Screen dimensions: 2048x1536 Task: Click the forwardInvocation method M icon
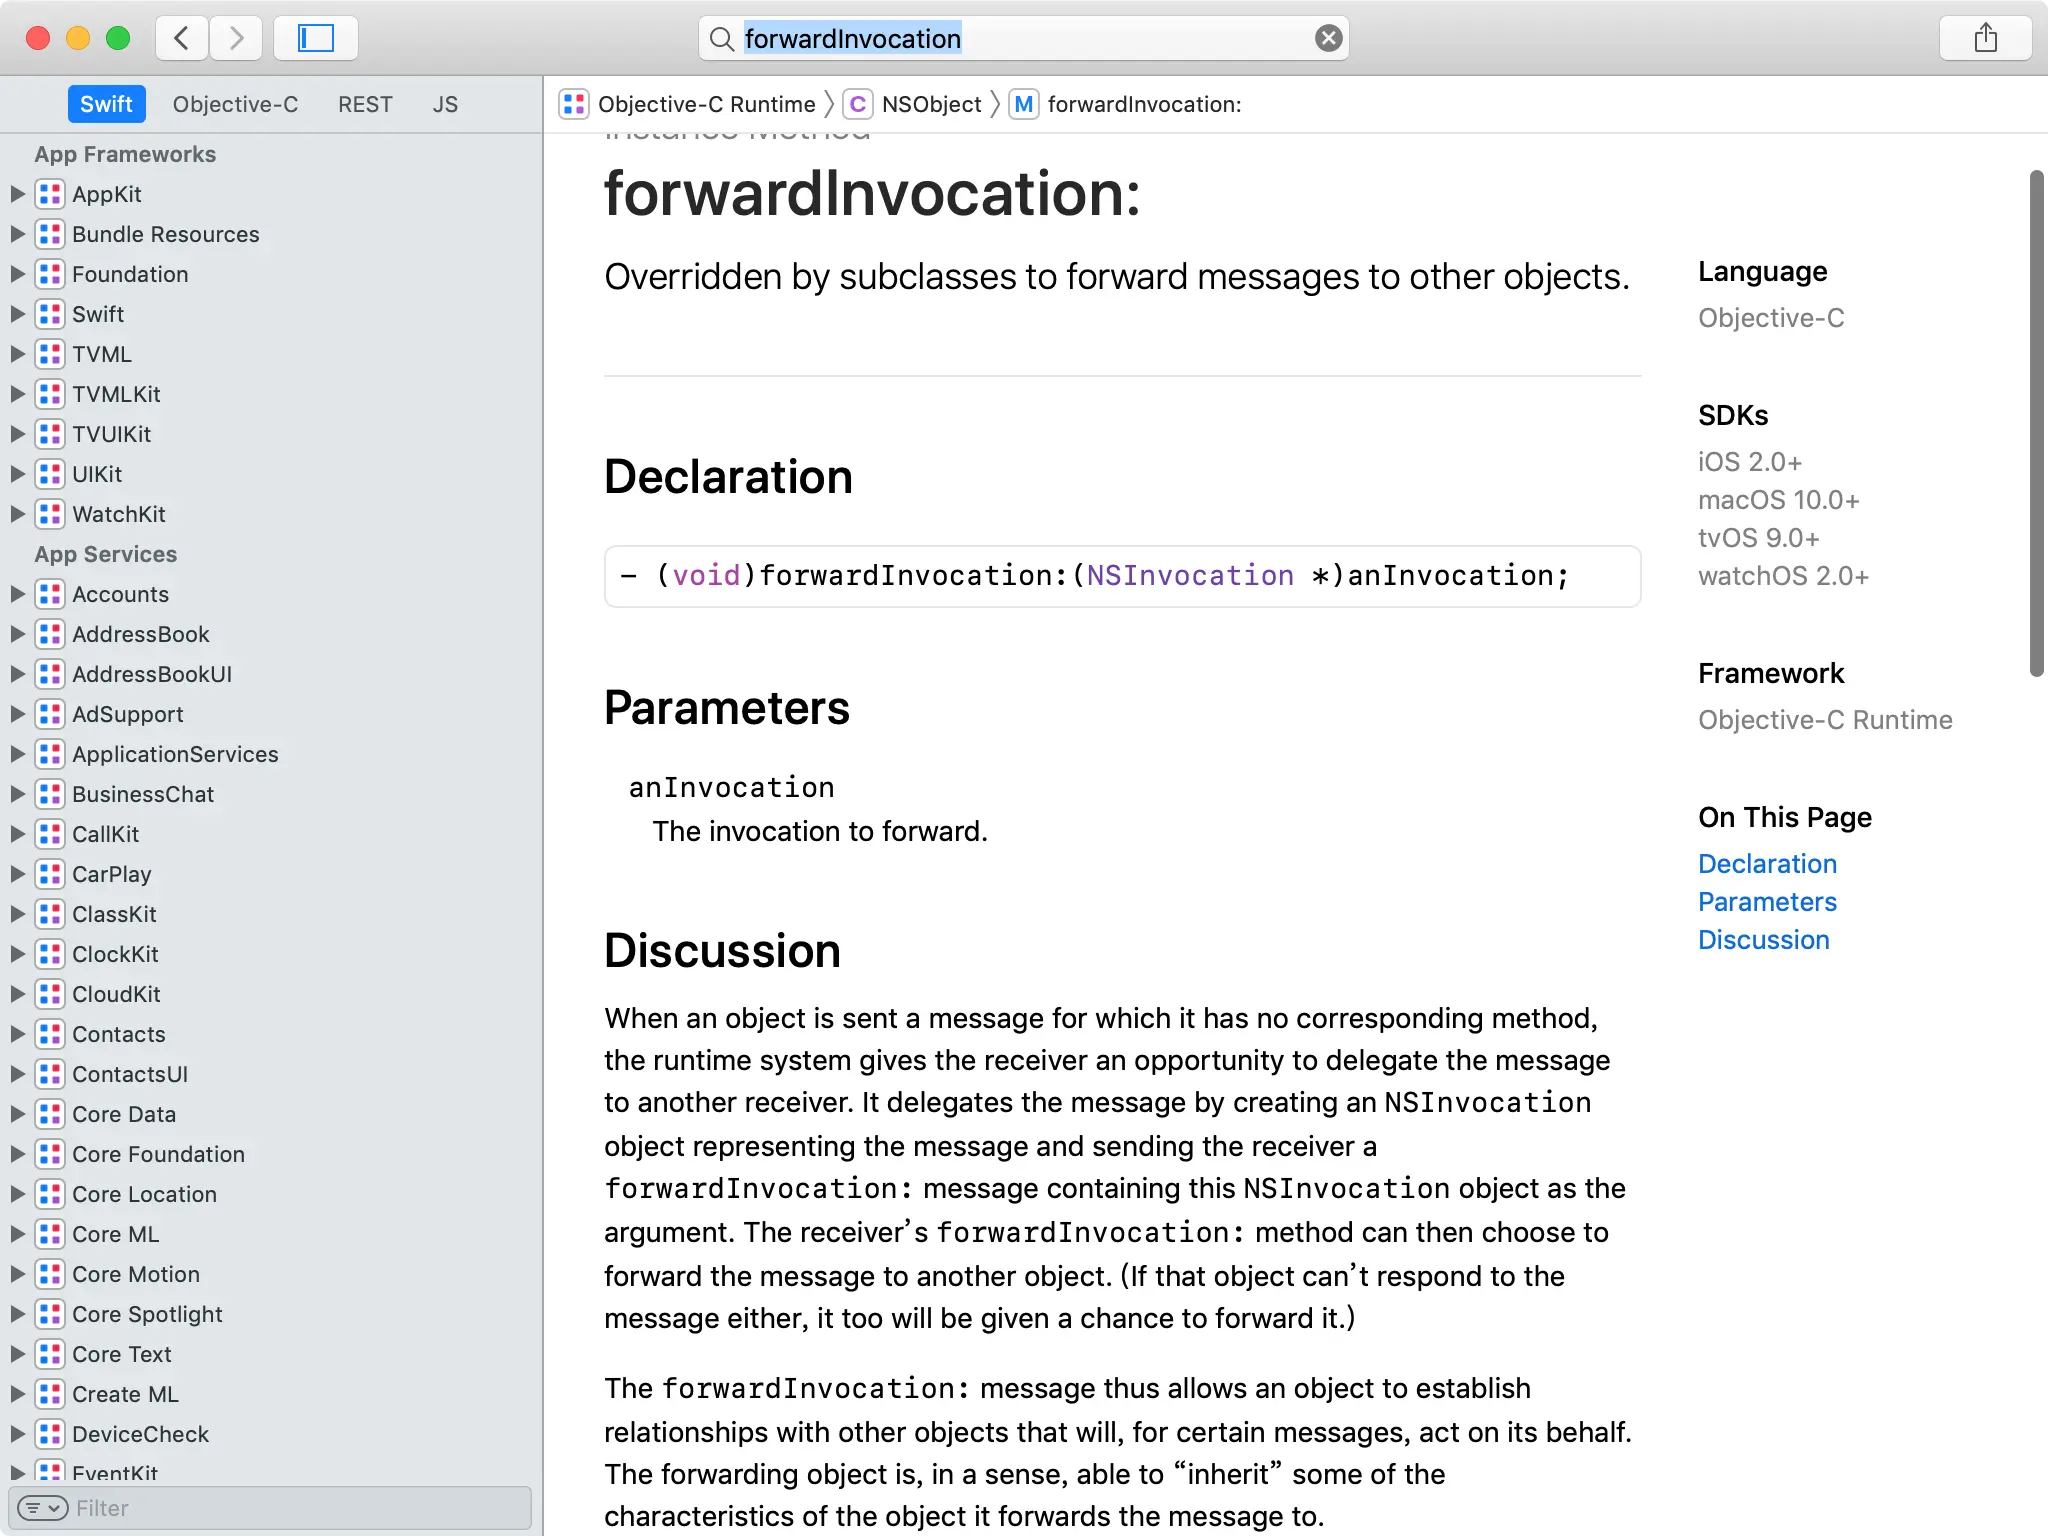click(x=1023, y=104)
